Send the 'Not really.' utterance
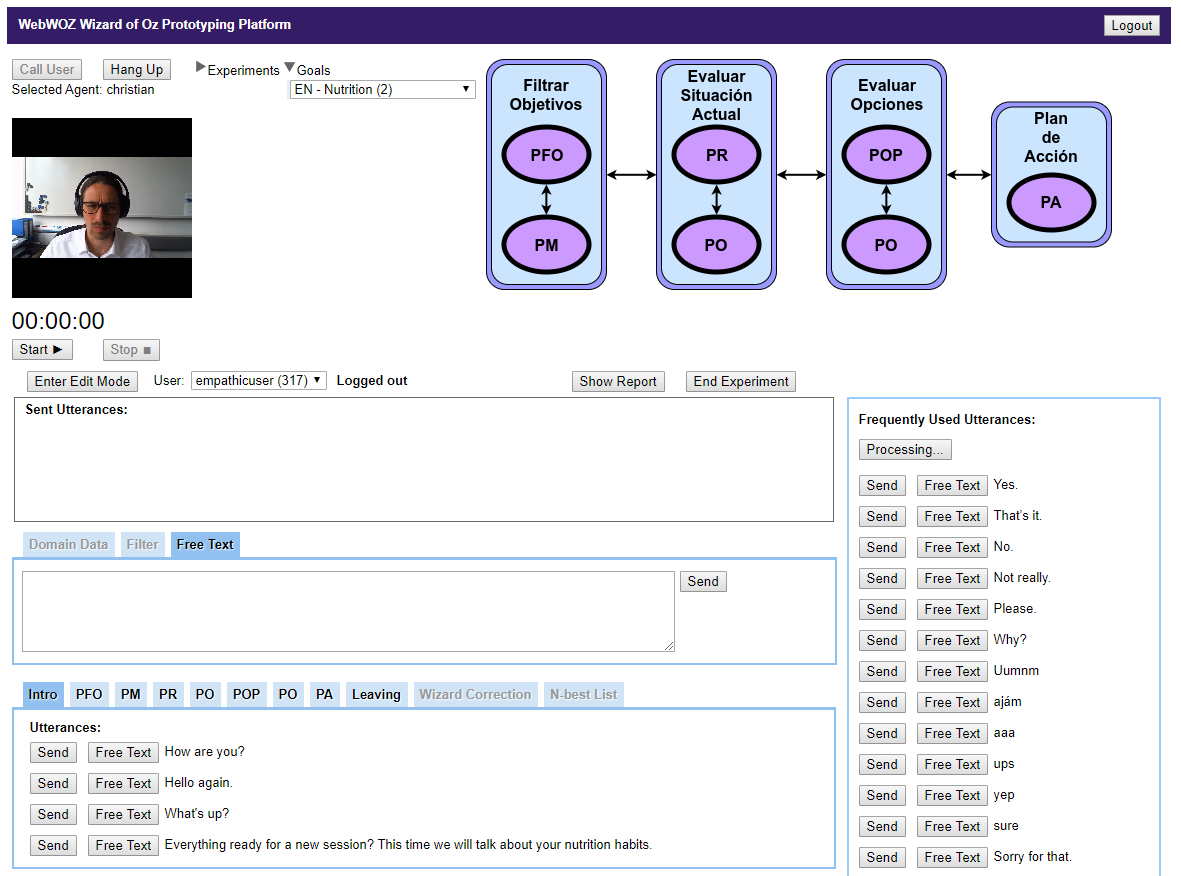 coord(882,578)
